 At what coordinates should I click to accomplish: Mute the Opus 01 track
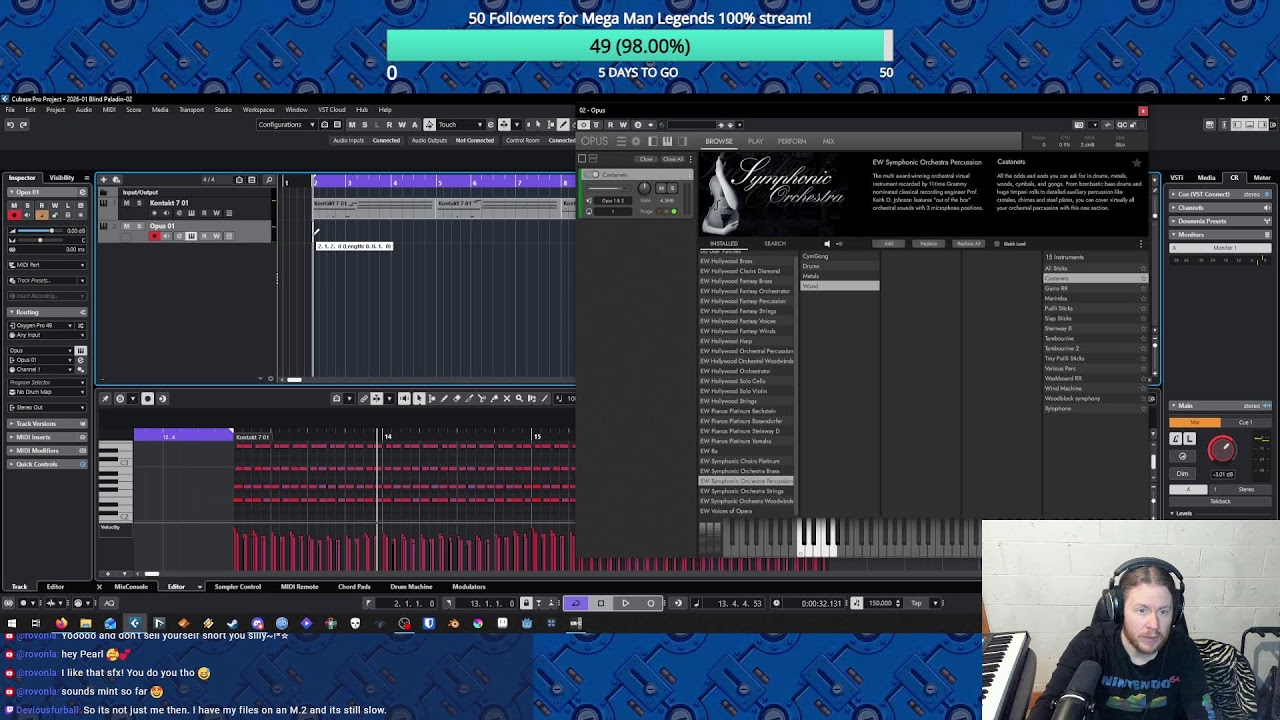tap(126, 226)
